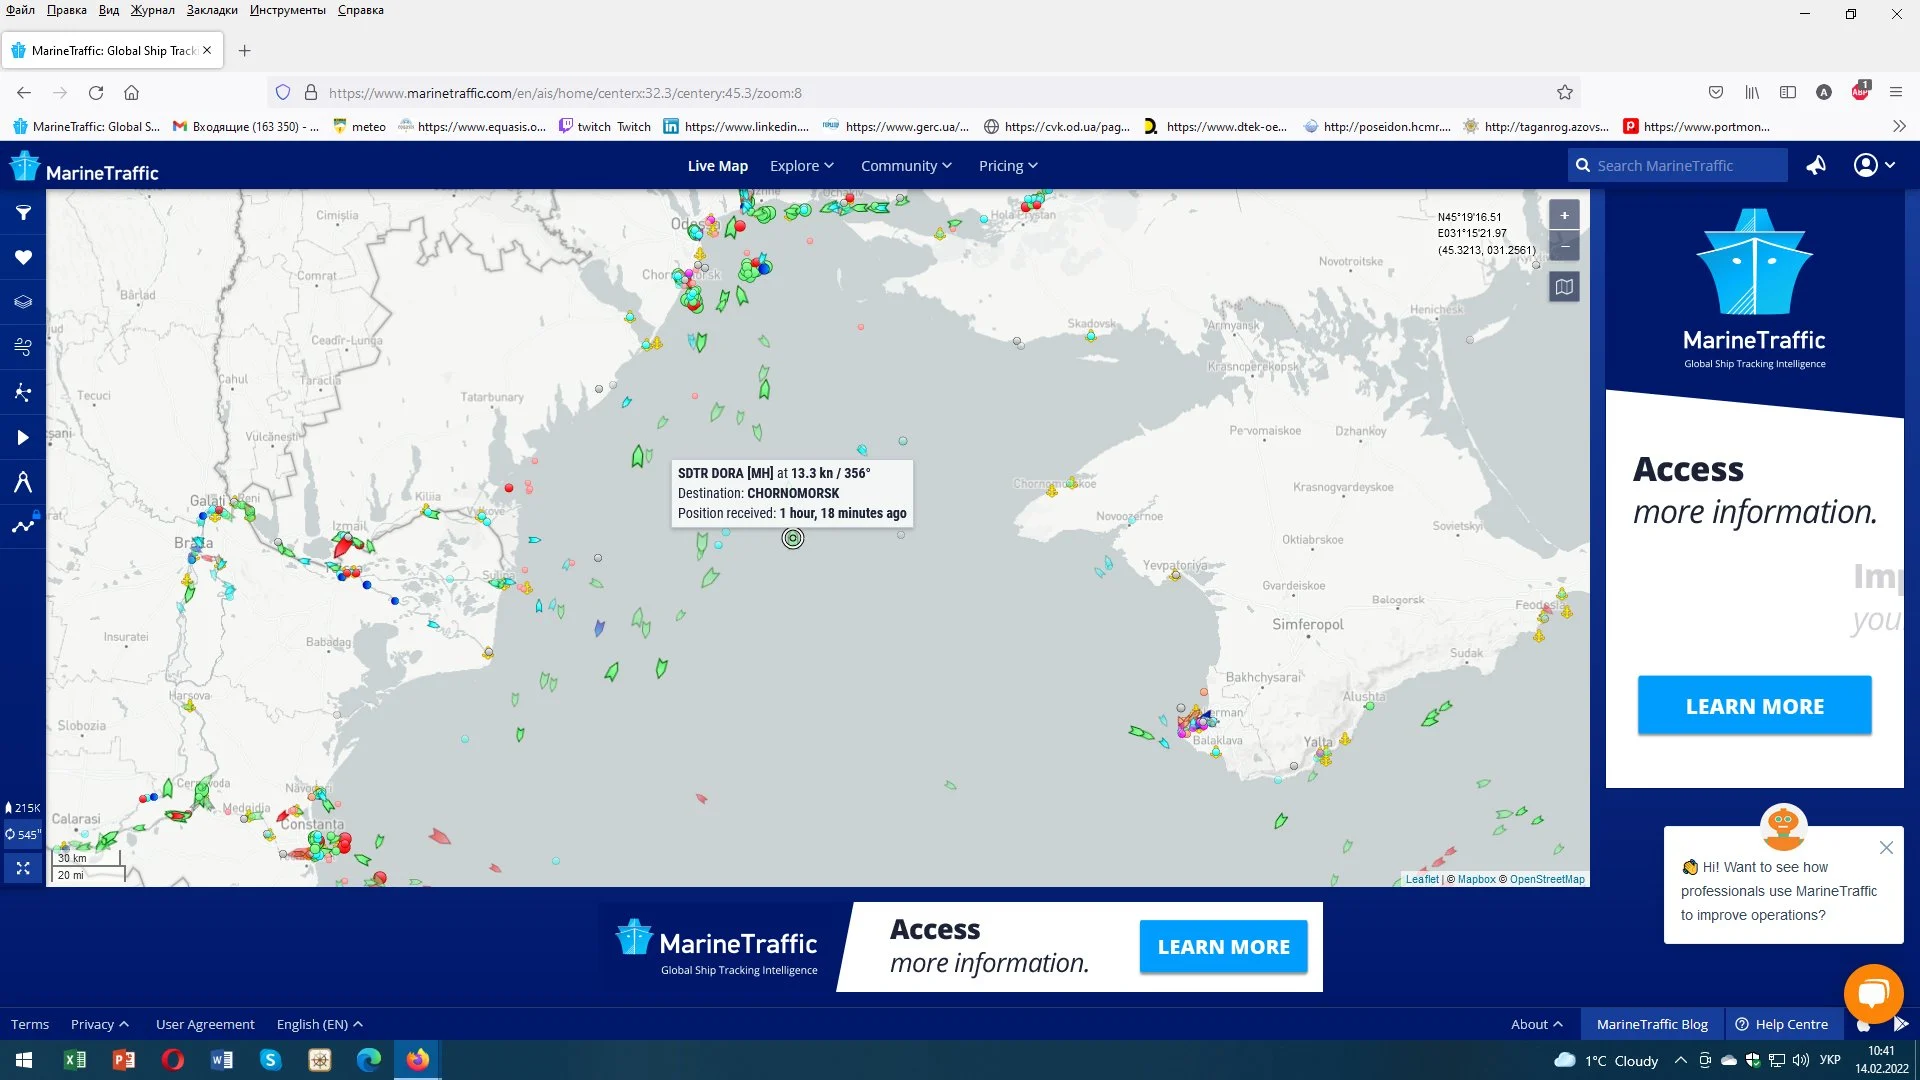Start the traffic playback play icon
Viewport: 1920px width, 1080px height.
(x=23, y=437)
